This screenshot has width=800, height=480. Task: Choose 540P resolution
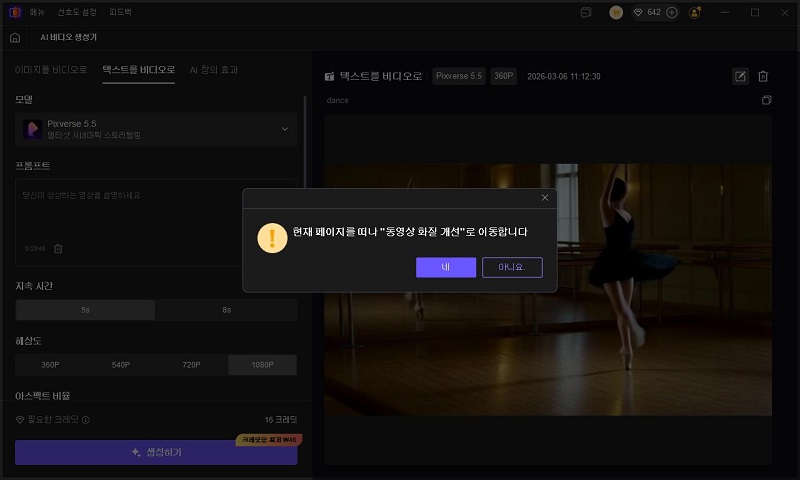tap(120, 365)
